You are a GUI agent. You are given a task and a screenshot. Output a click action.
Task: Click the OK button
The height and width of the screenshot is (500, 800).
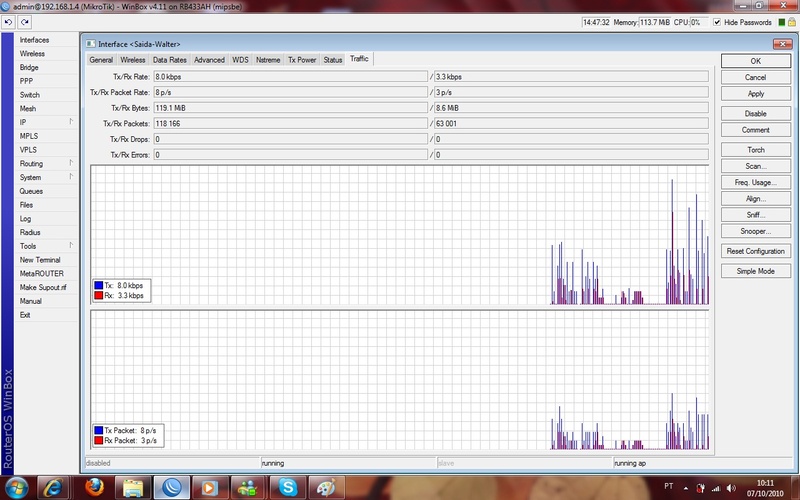tap(756, 61)
